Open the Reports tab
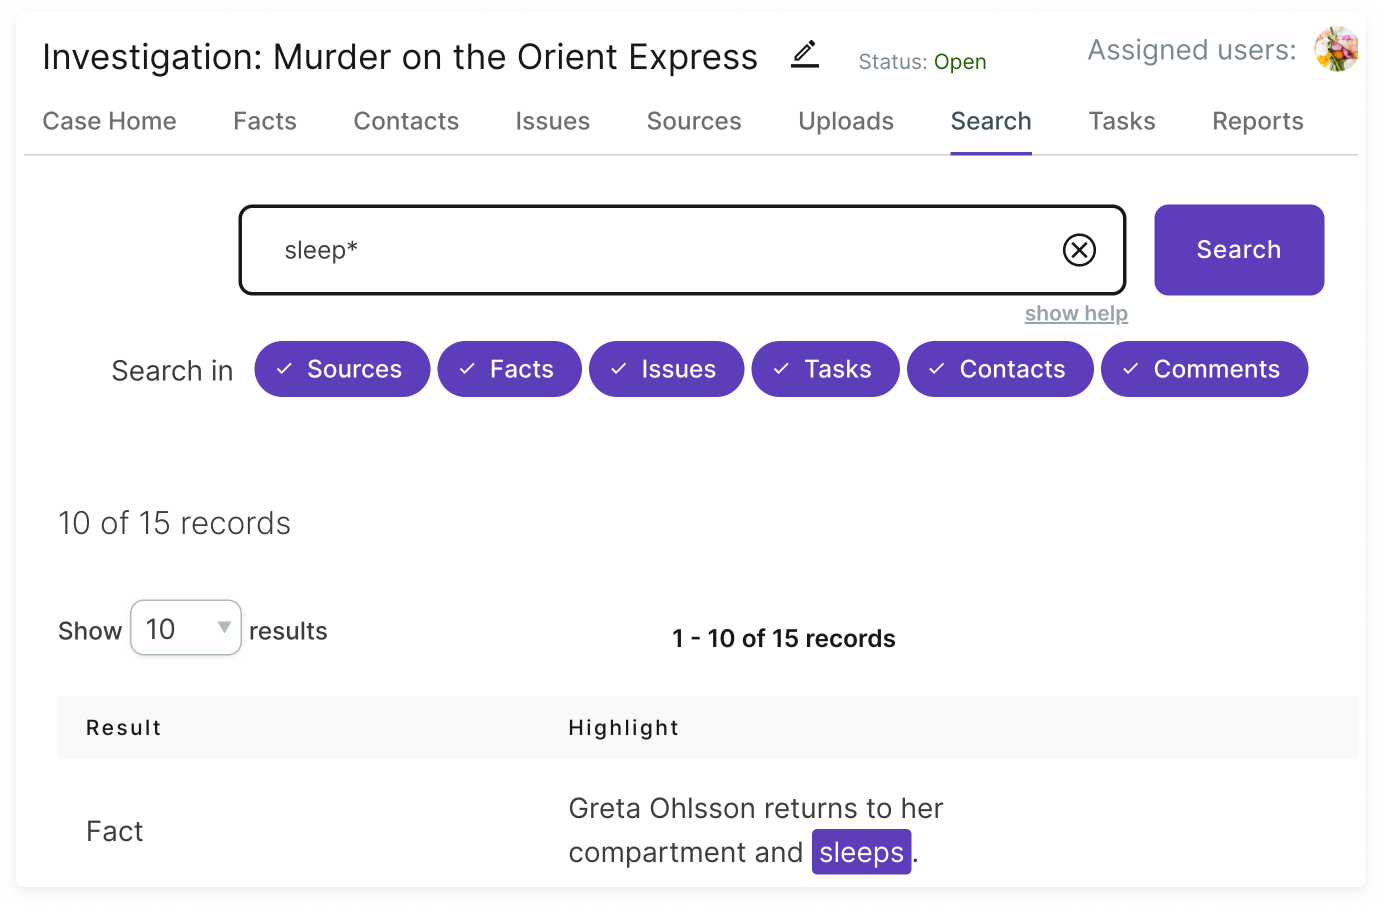 coord(1257,121)
